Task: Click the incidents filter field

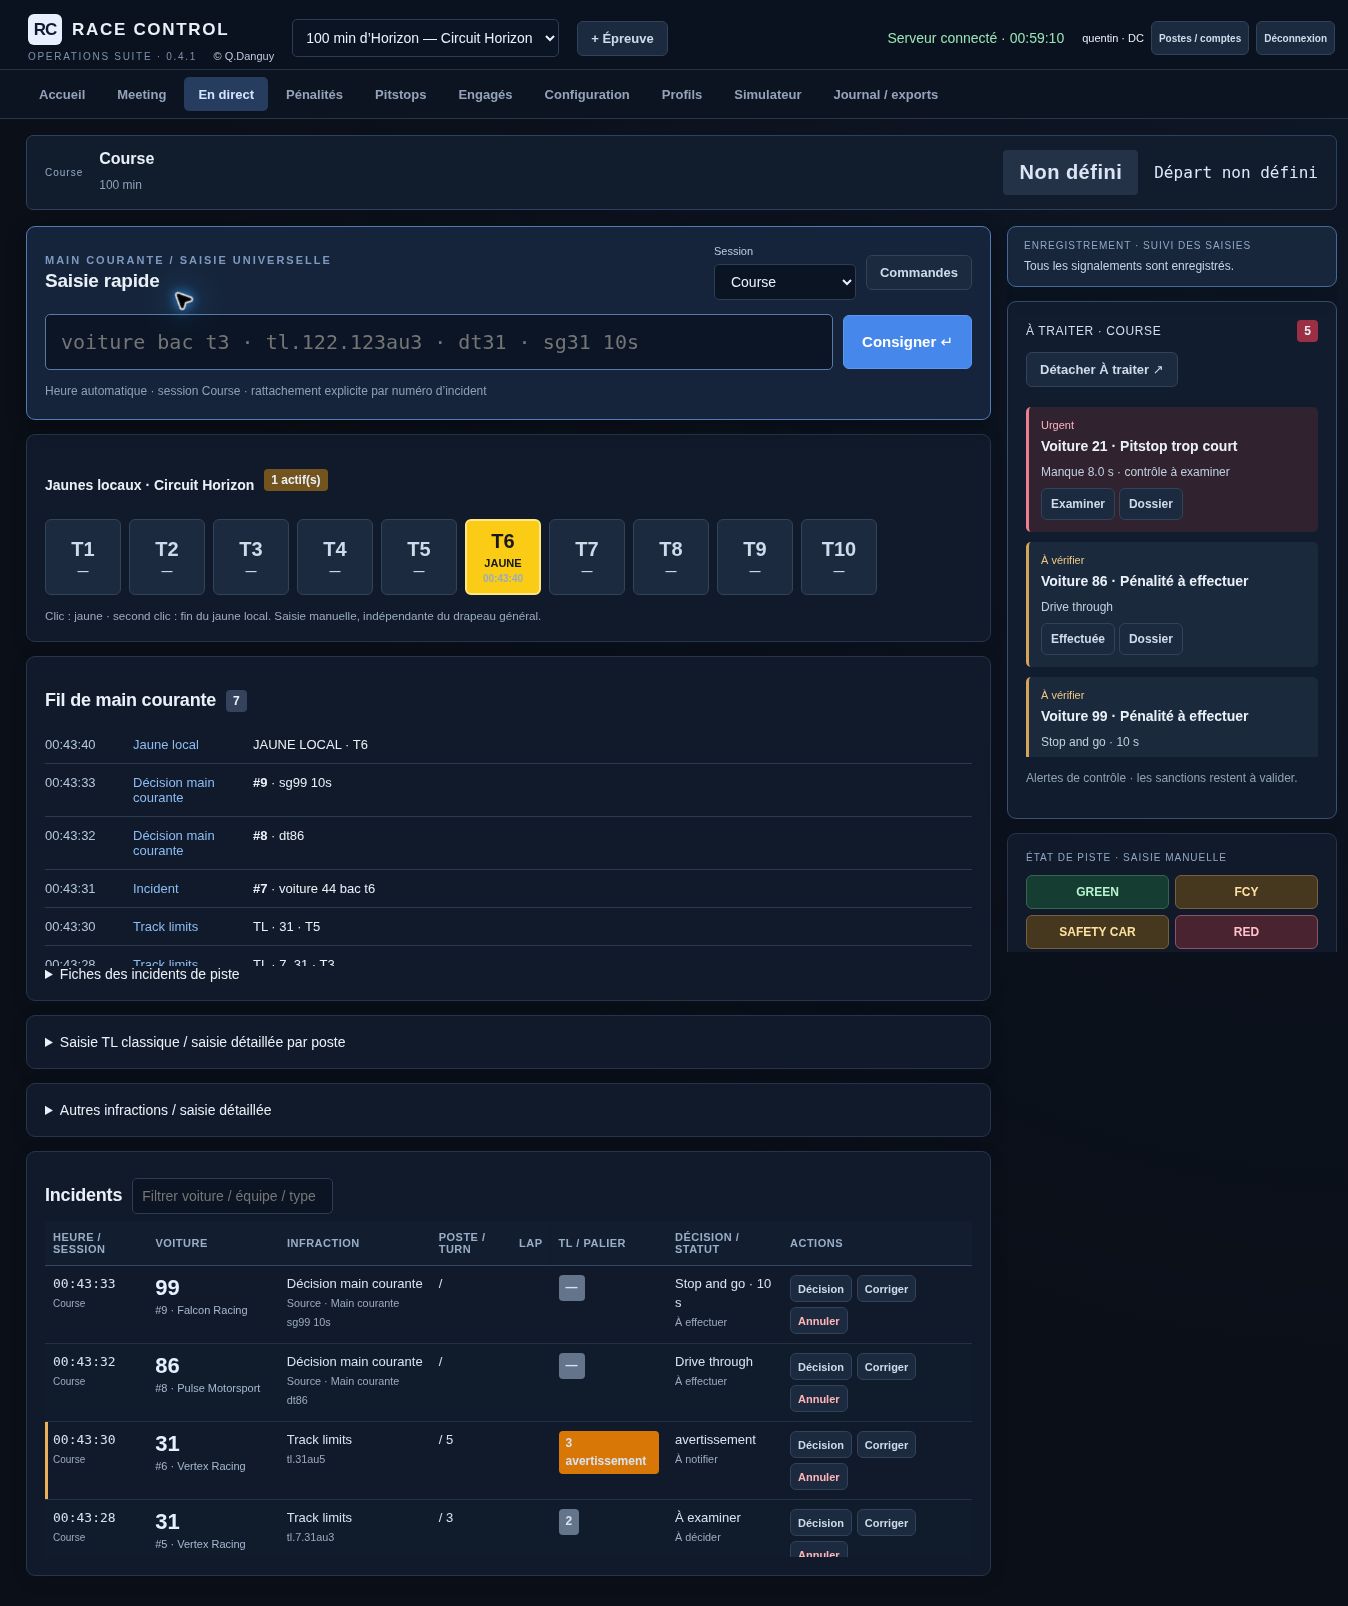Action: point(232,1196)
